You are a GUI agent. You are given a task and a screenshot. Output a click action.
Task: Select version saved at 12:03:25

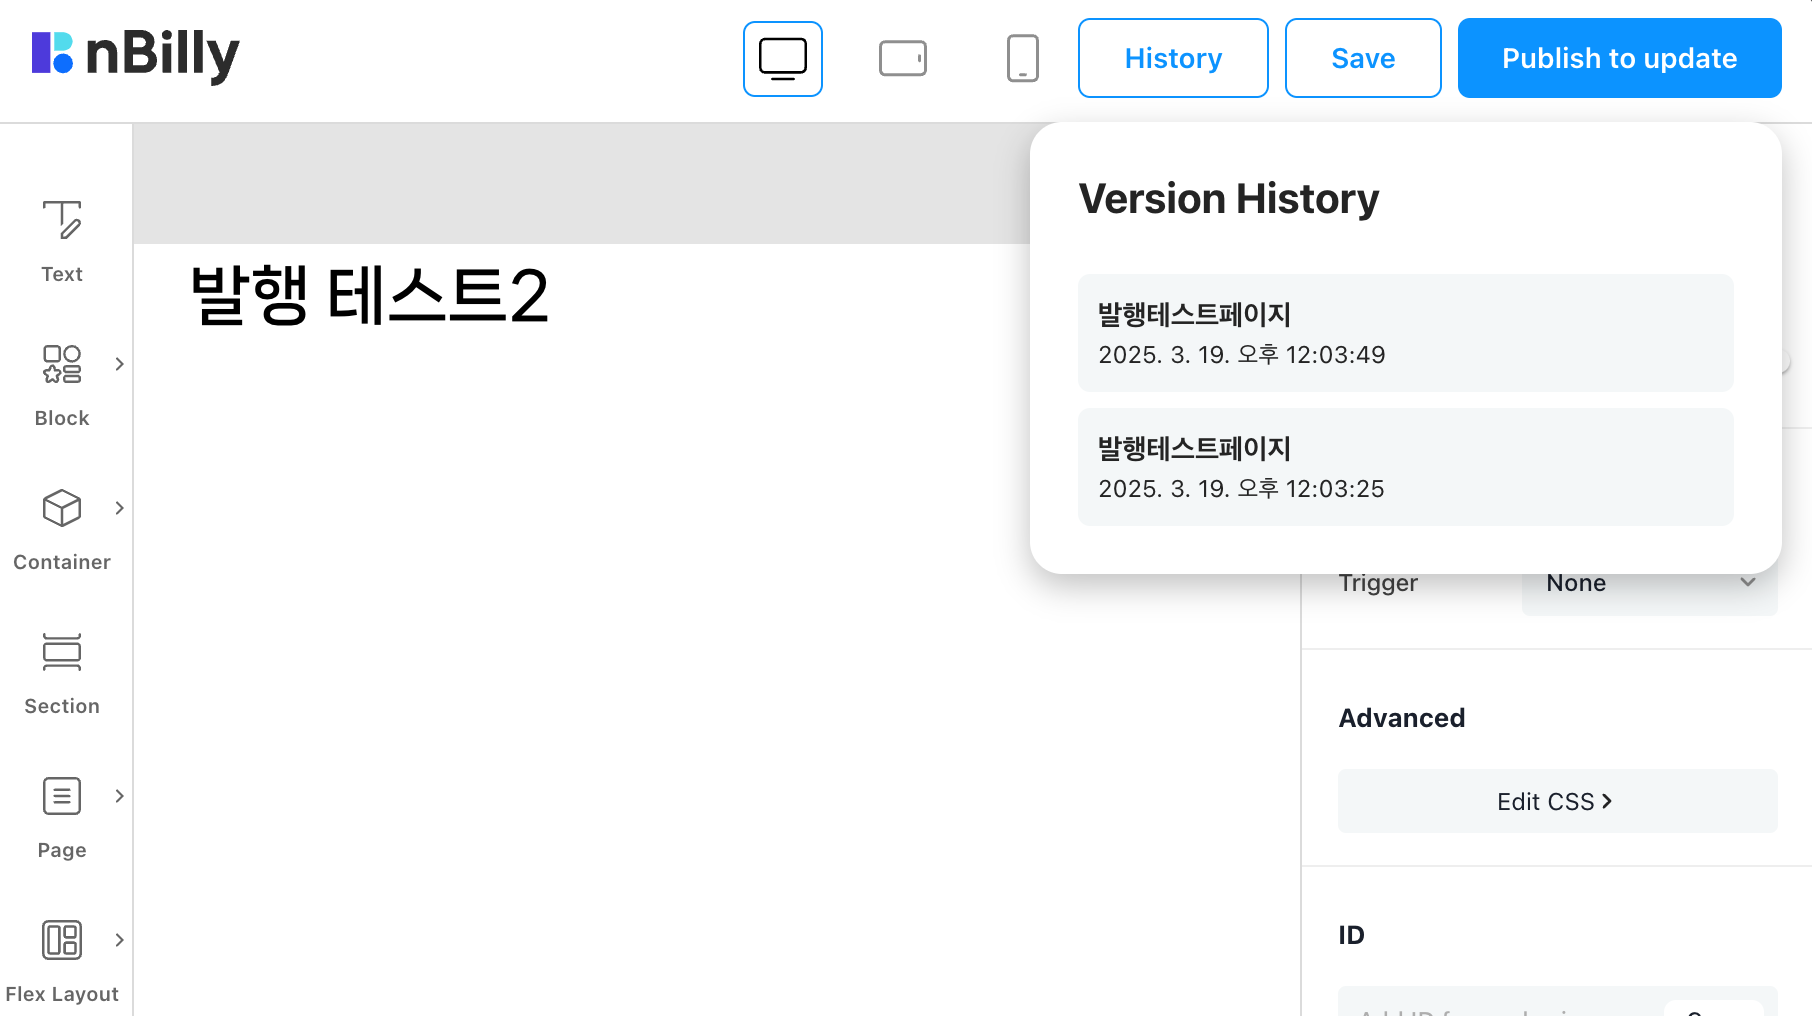click(1405, 467)
